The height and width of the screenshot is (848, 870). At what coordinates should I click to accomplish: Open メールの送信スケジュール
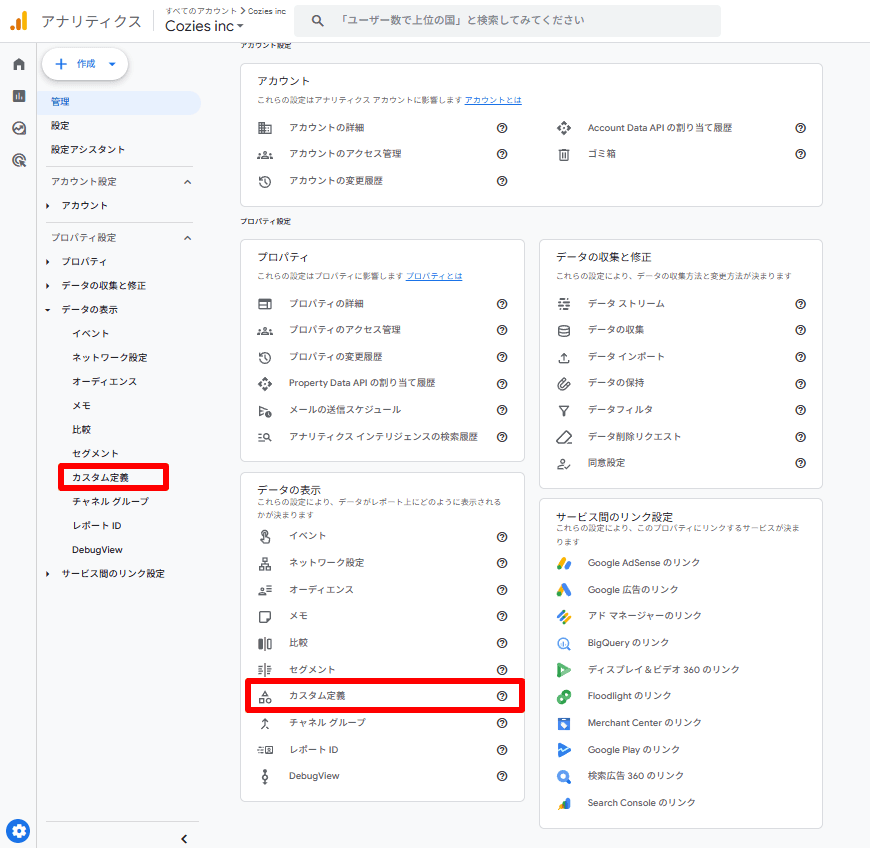pos(345,410)
